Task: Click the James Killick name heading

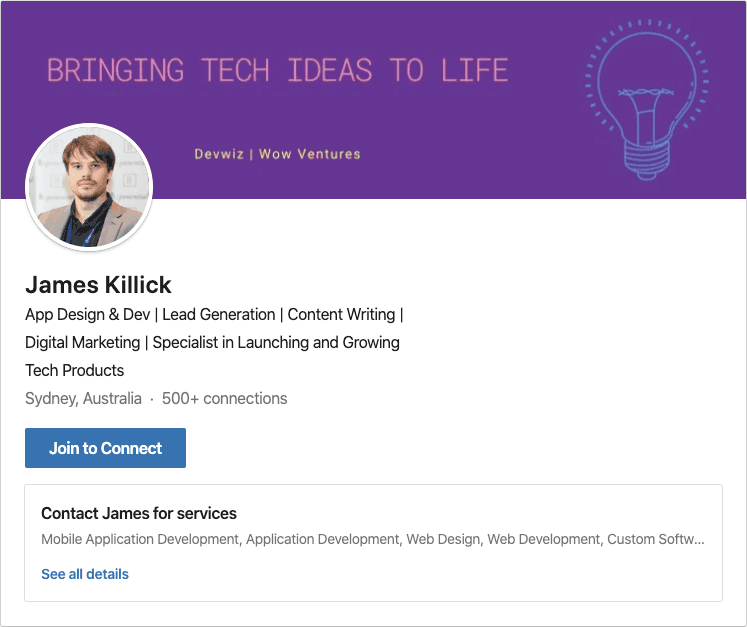Action: tap(98, 285)
